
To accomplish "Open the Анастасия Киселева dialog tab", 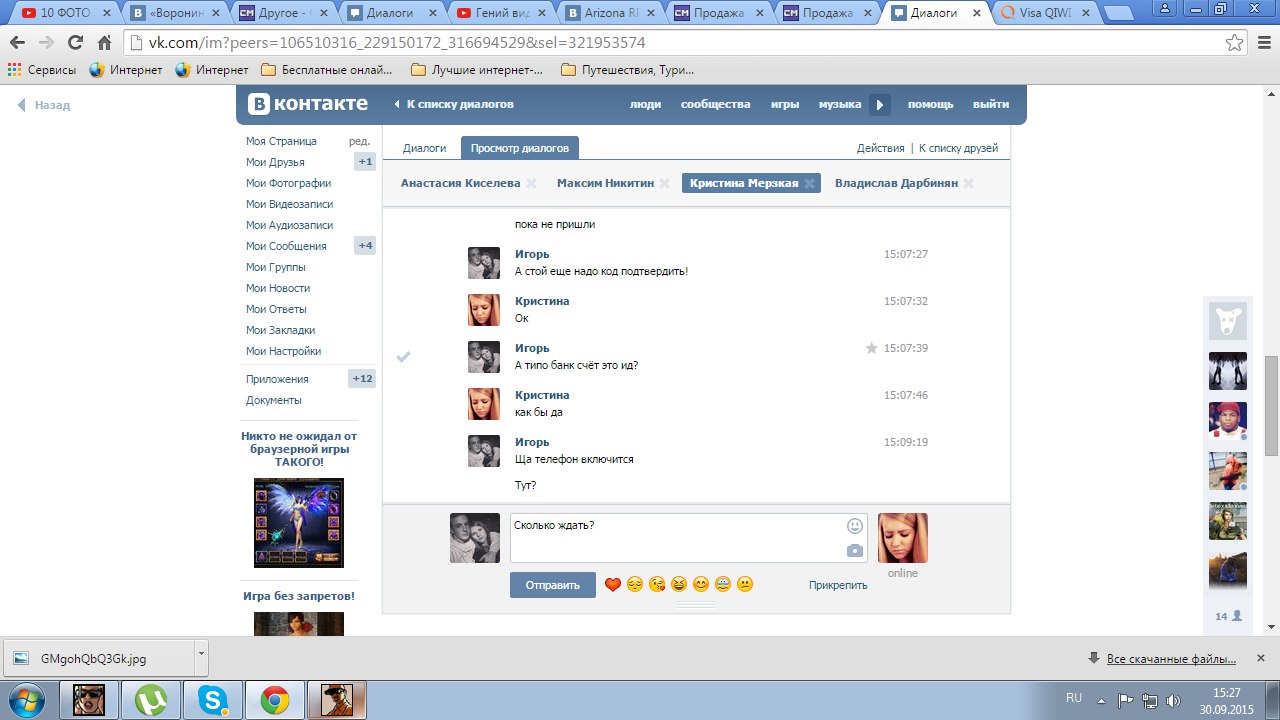I will point(460,183).
